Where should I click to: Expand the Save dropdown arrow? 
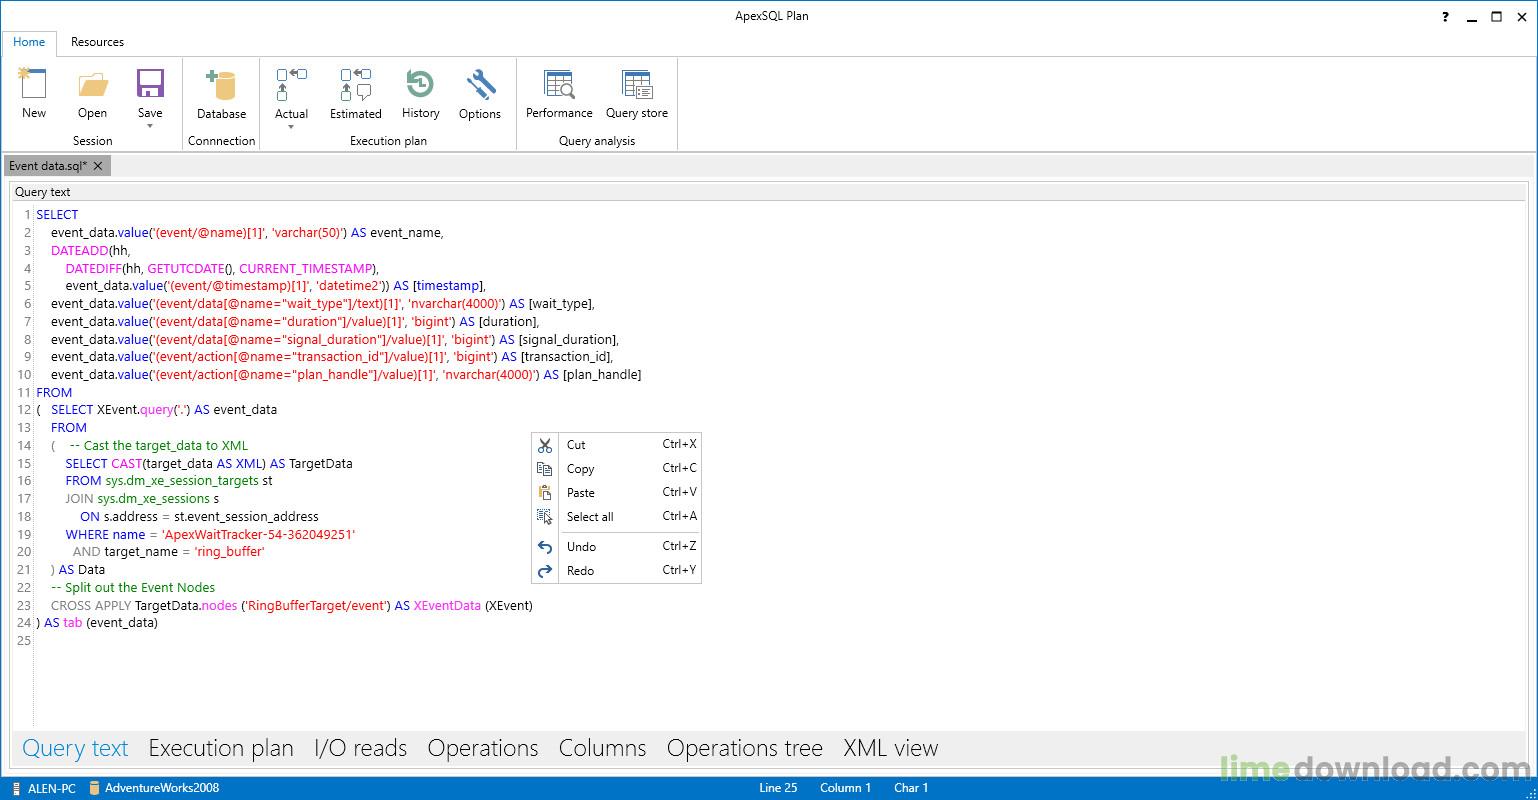point(150,127)
